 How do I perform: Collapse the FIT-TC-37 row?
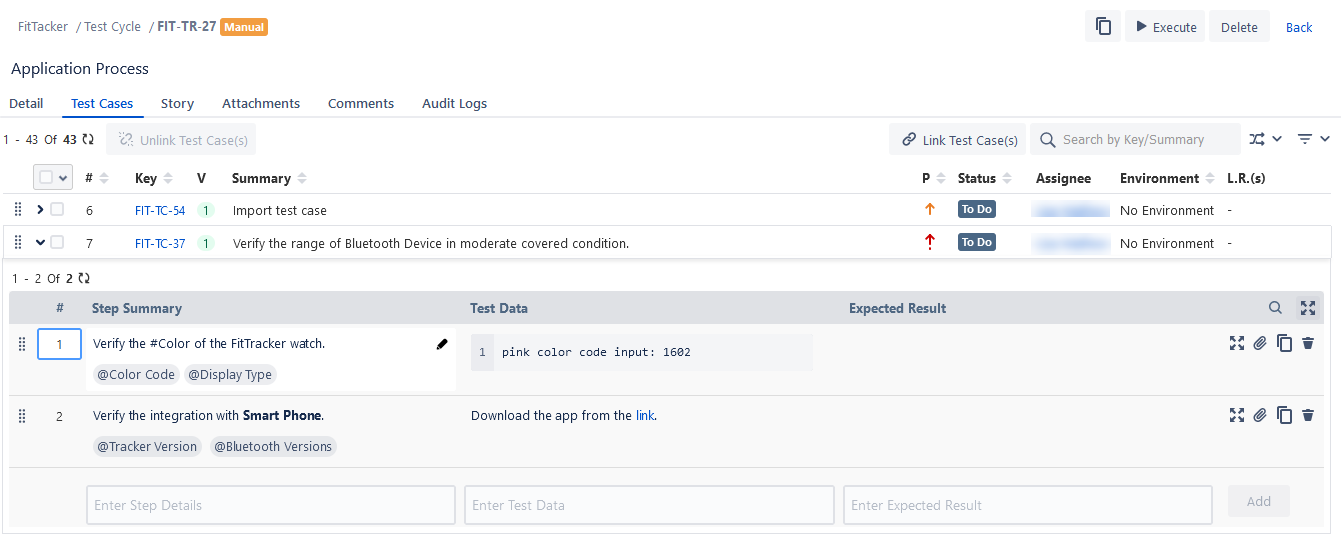[40, 242]
